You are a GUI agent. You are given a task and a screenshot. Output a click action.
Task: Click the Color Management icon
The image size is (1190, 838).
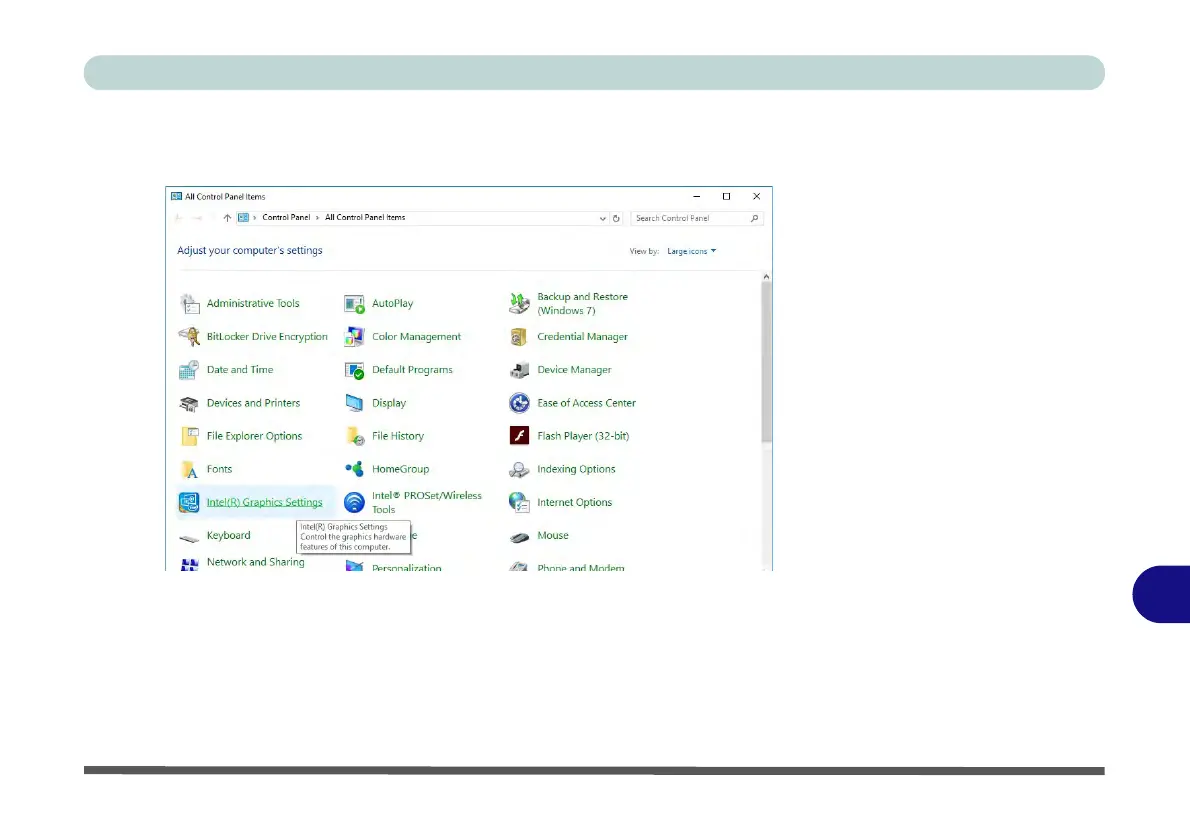coord(354,337)
